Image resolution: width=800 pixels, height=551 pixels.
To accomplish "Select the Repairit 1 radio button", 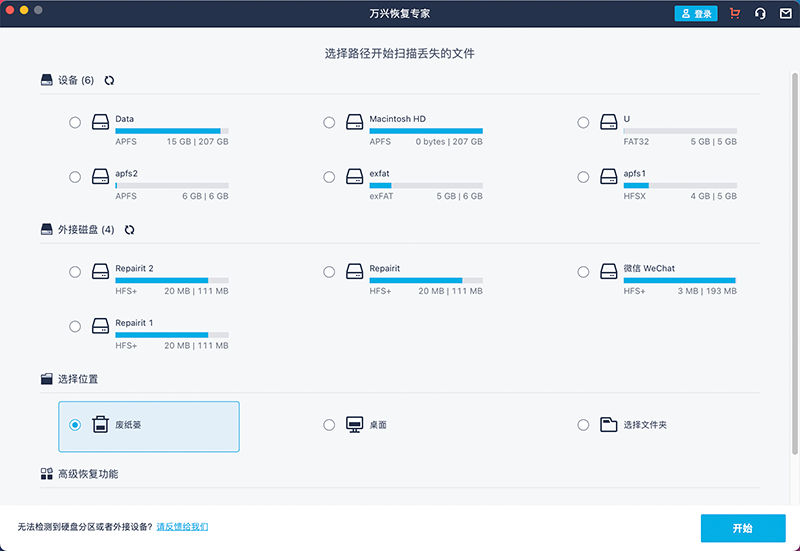I will pyautogui.click(x=75, y=327).
